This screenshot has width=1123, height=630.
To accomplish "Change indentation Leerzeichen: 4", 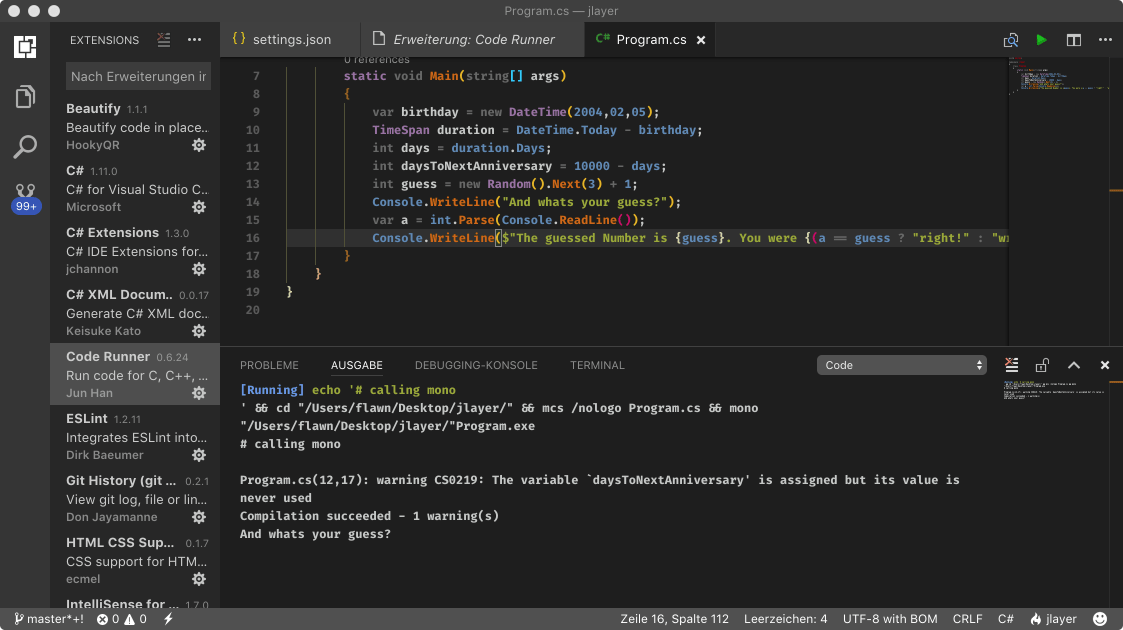I will click(786, 619).
